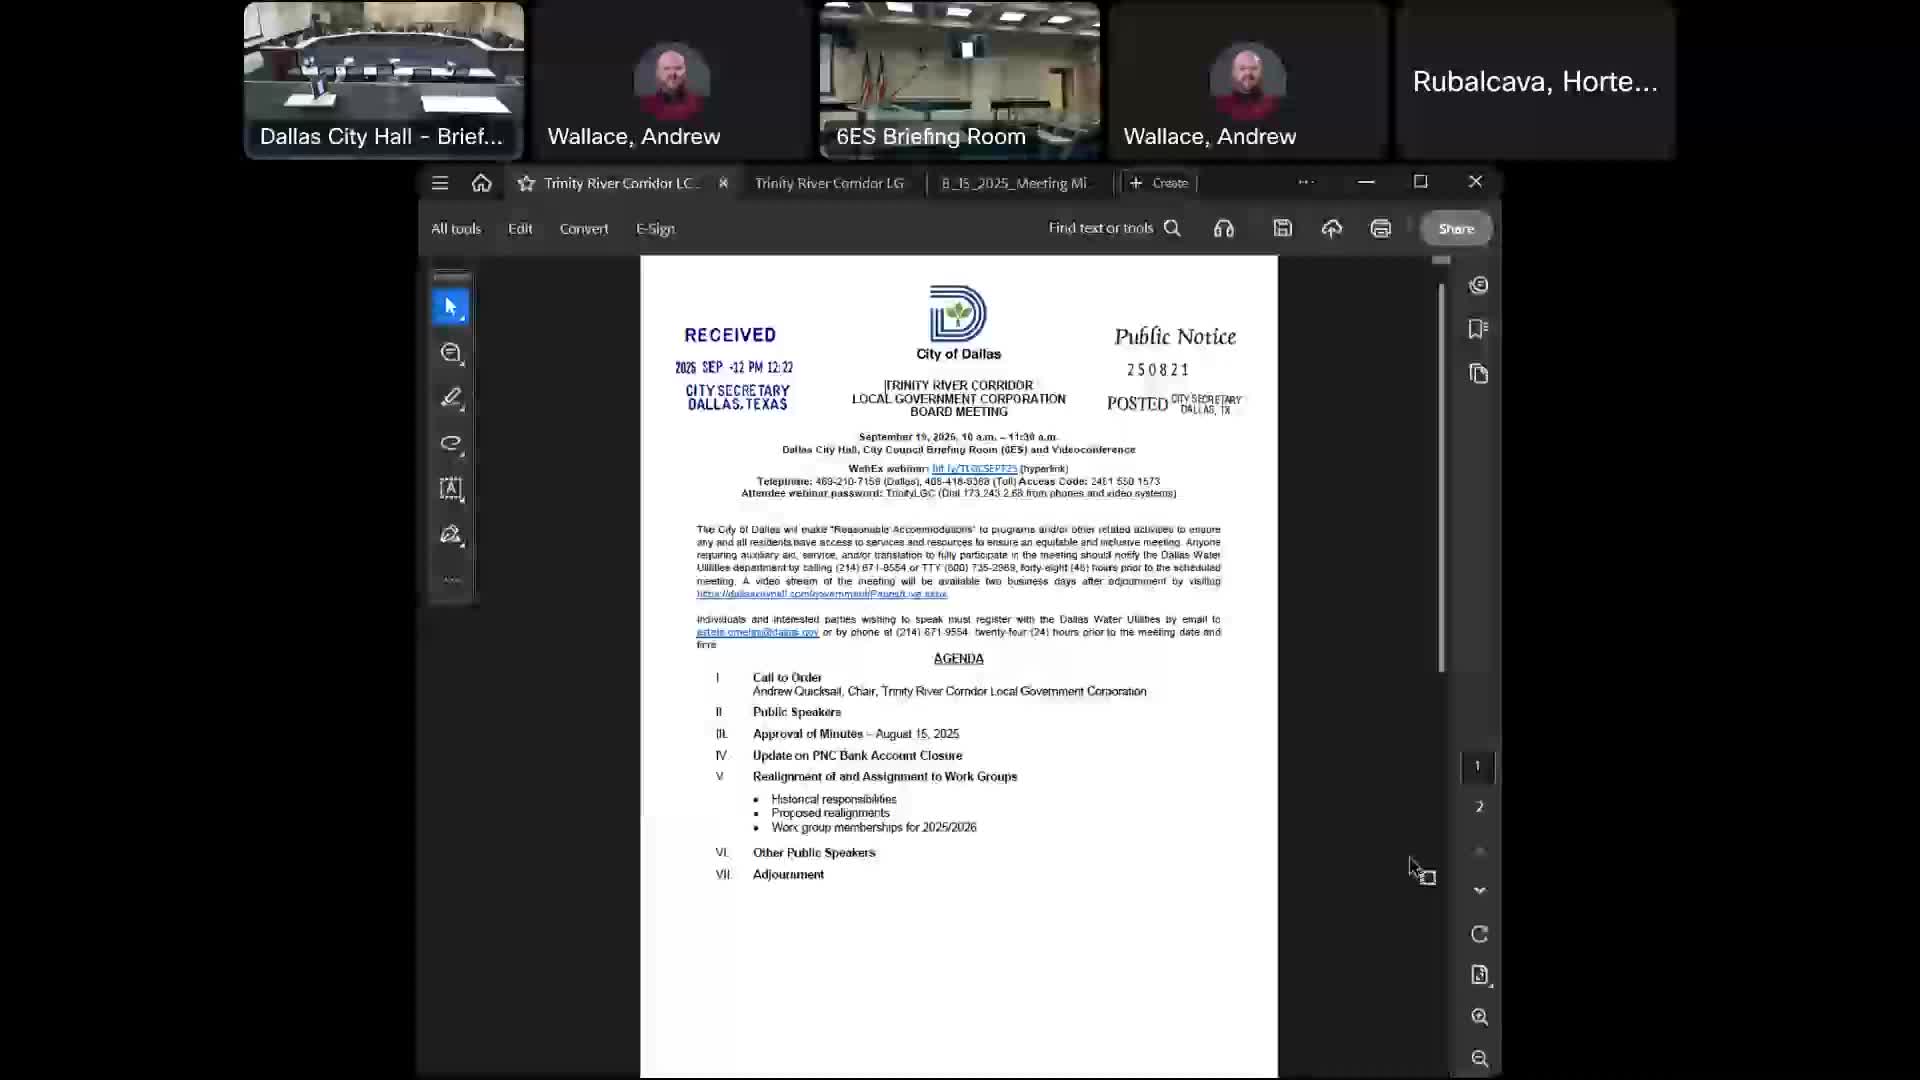The width and height of the screenshot is (1920, 1080).
Task: Go to next page down chevron
Action: pos(1479,890)
